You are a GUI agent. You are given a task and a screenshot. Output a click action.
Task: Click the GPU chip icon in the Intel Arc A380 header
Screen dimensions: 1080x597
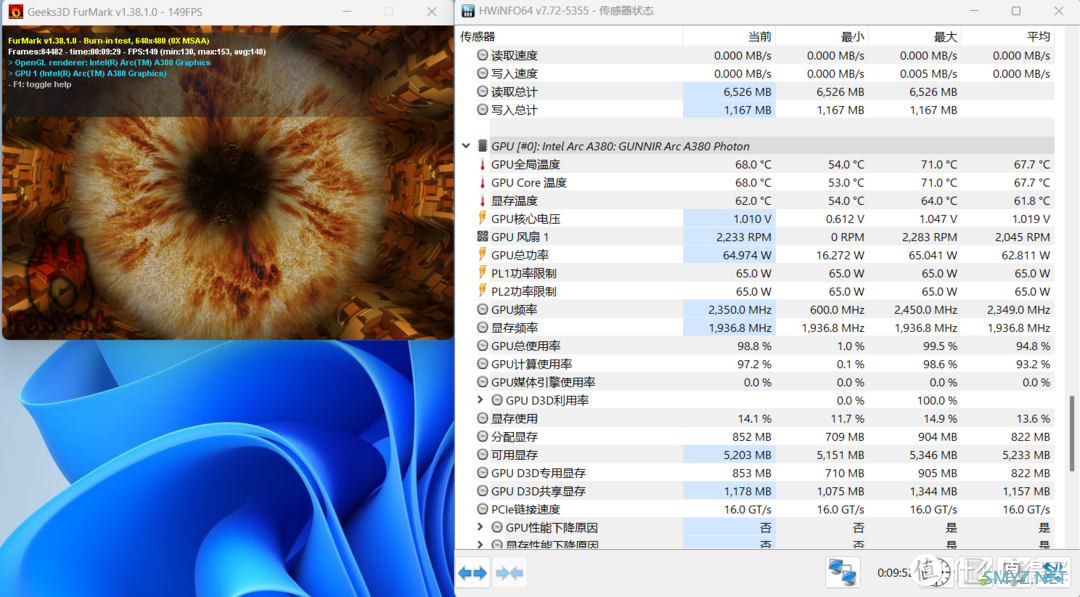click(482, 146)
